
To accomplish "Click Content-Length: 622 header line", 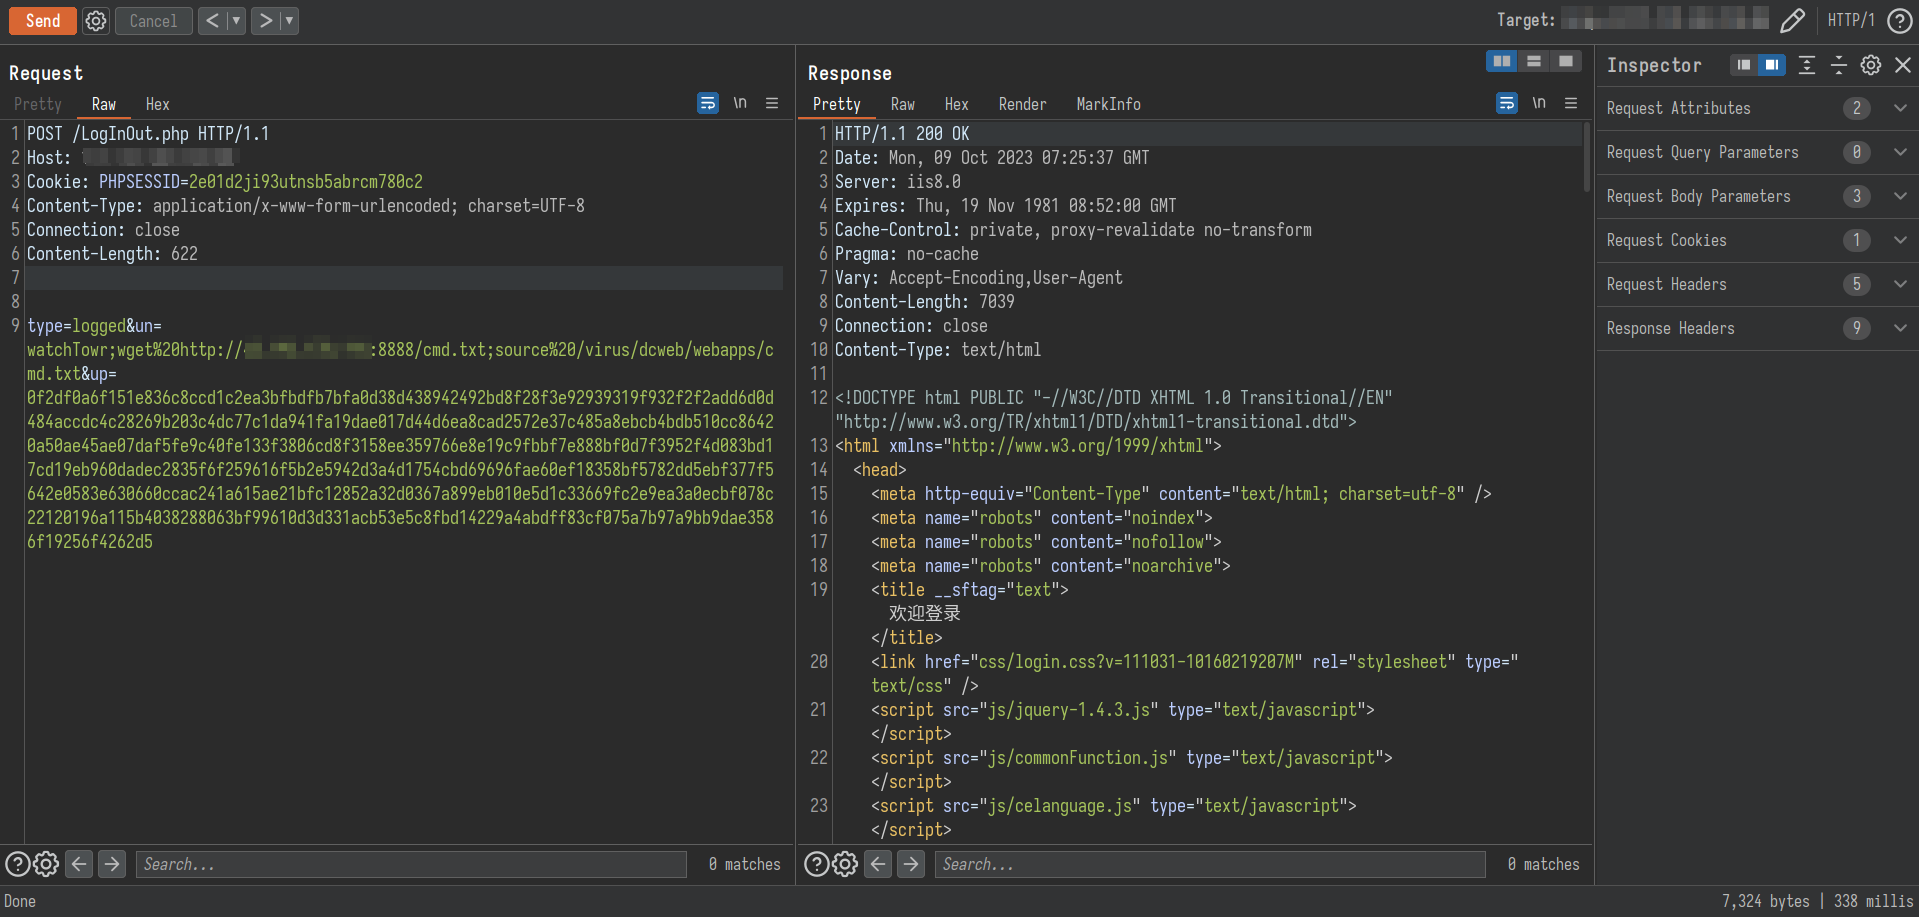I will coord(112,254).
